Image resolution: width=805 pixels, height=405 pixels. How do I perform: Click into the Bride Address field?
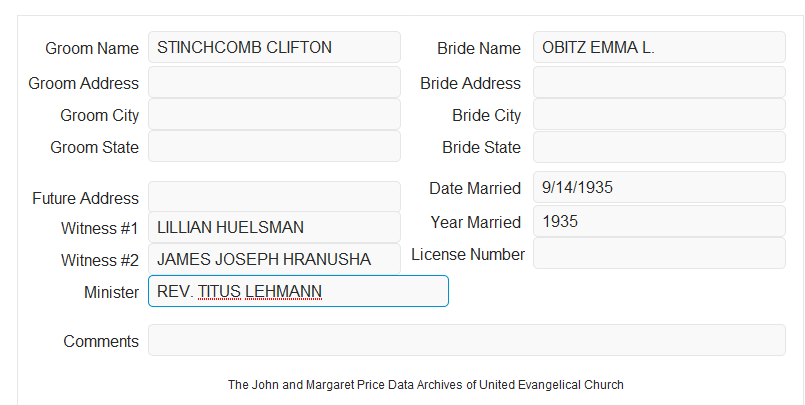pyautogui.click(x=659, y=82)
